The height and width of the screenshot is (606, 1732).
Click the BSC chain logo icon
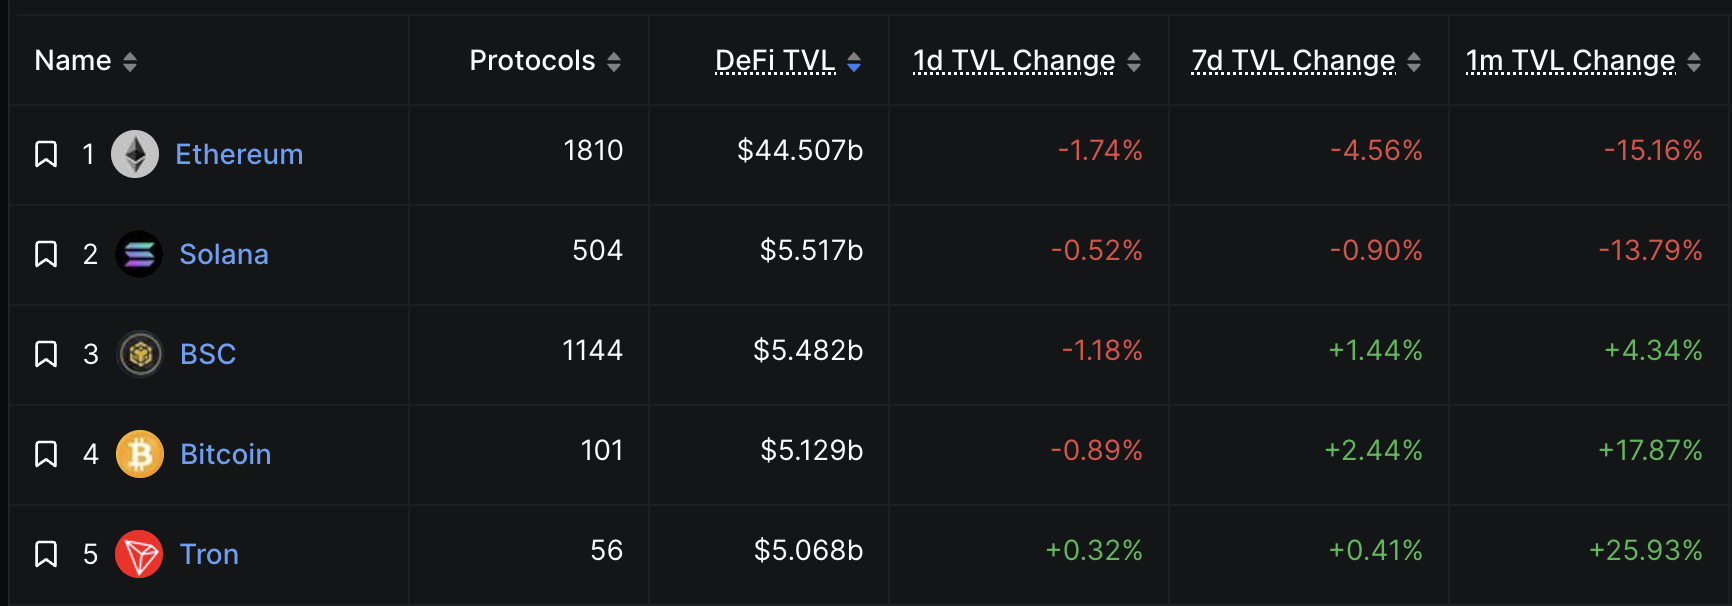[x=140, y=354]
